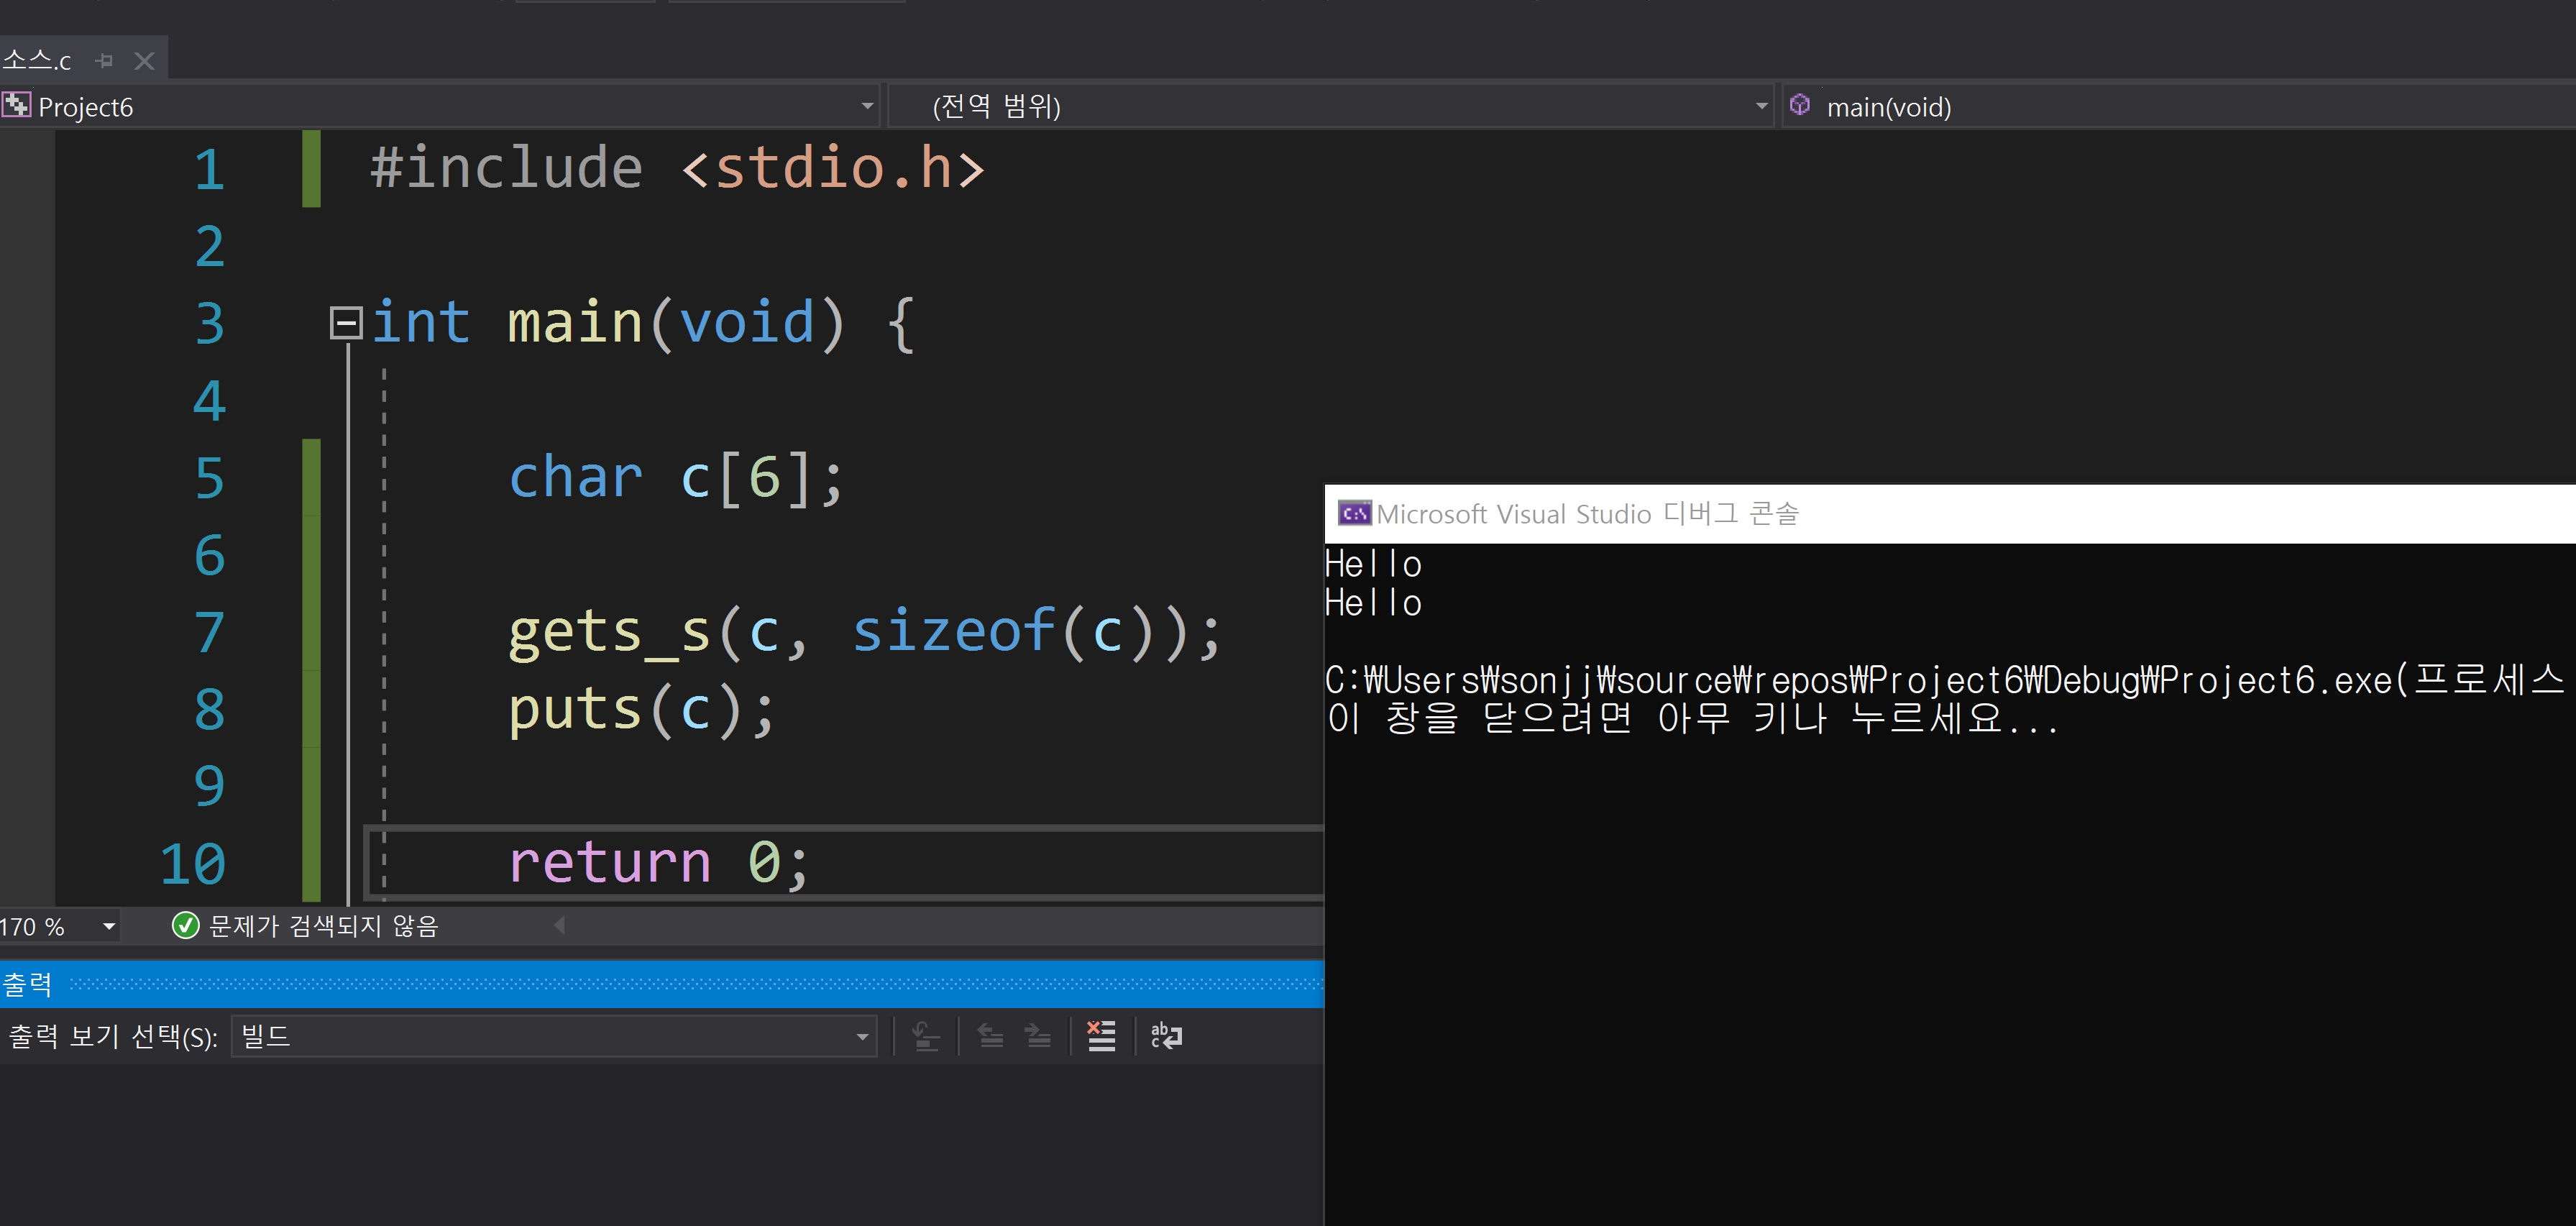Open the Project6 project dropdown
The width and height of the screenshot is (2576, 1226).
[867, 106]
